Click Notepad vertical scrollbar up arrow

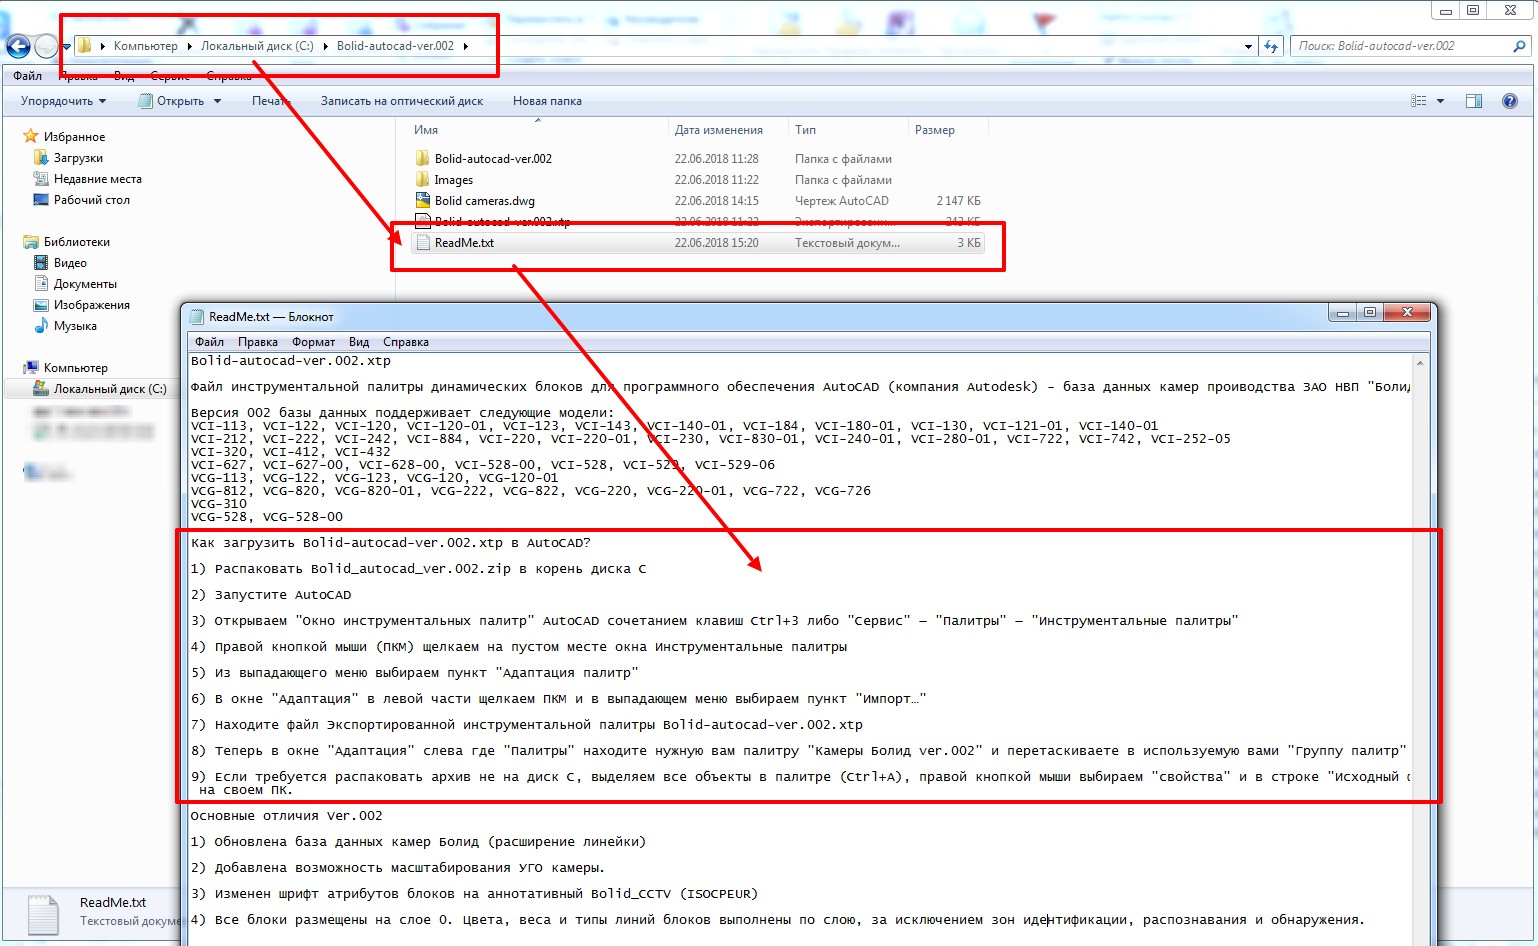click(1420, 363)
